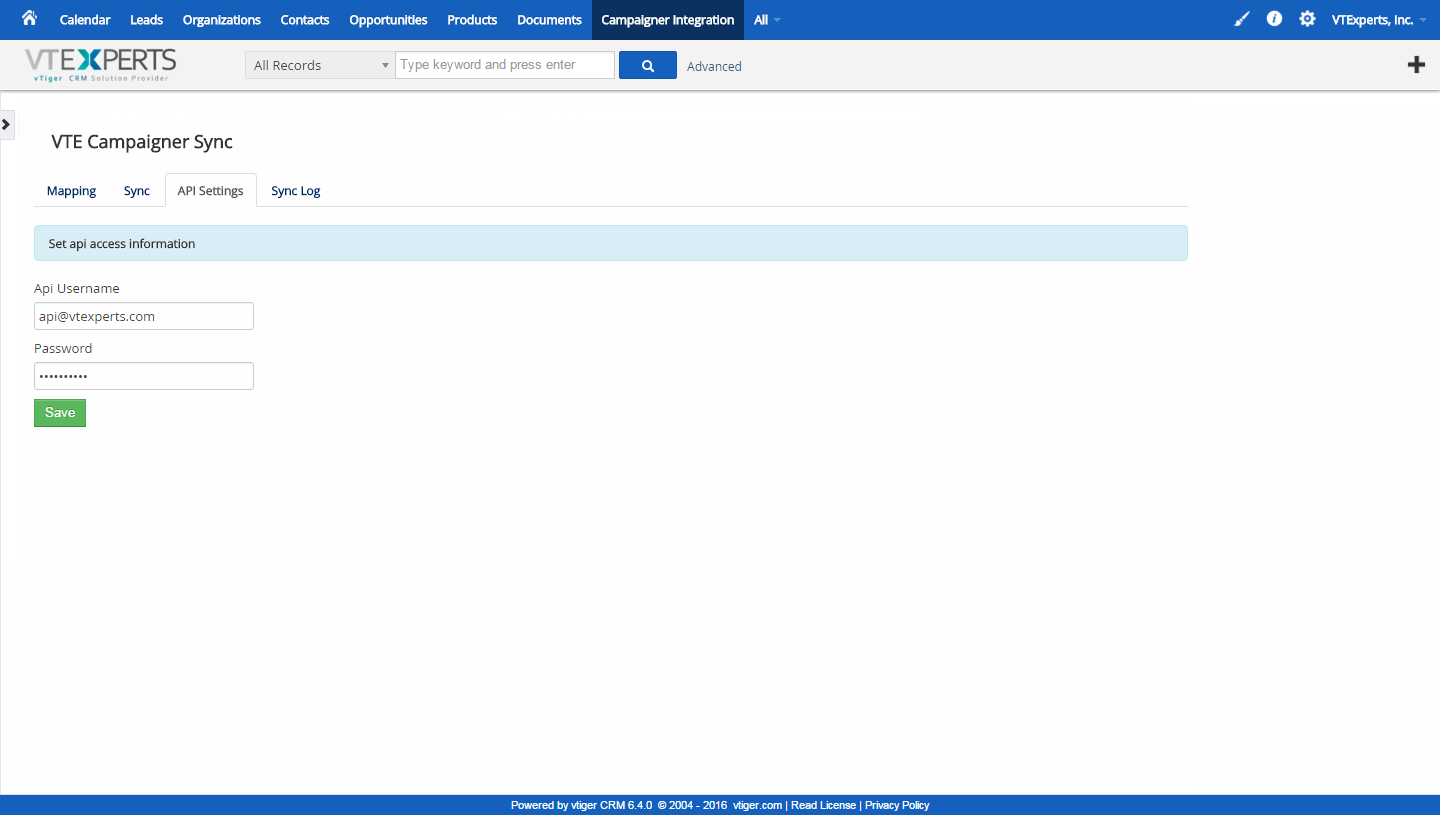Go to the Home icon
This screenshot has height=815, width=1440.
29,18
